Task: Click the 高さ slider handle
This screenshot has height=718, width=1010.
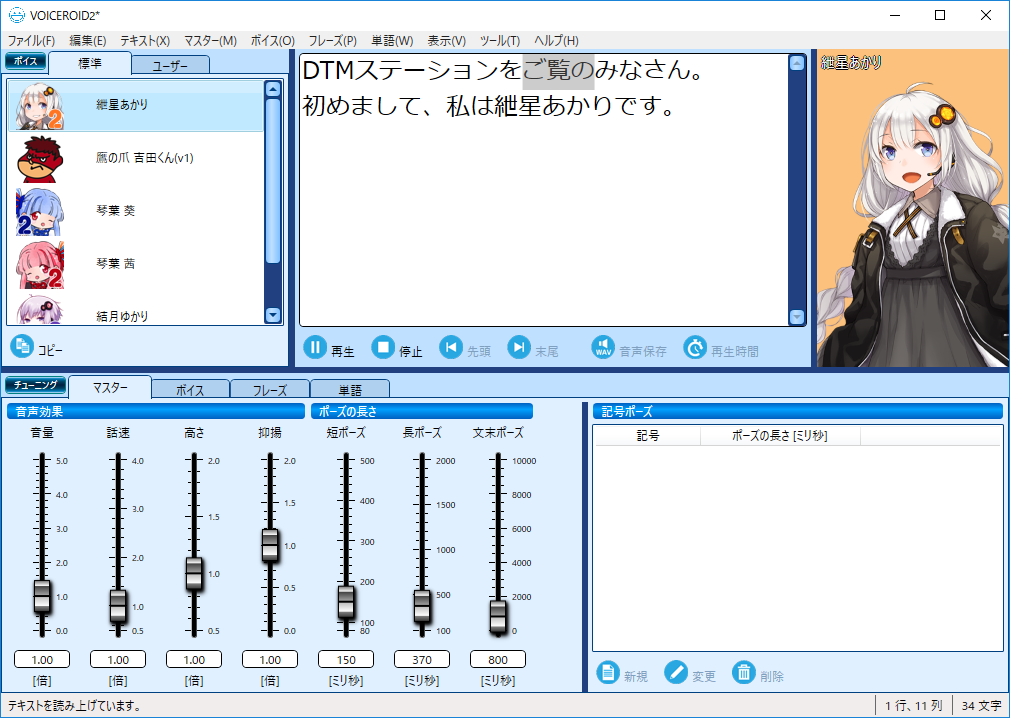Action: click(194, 573)
